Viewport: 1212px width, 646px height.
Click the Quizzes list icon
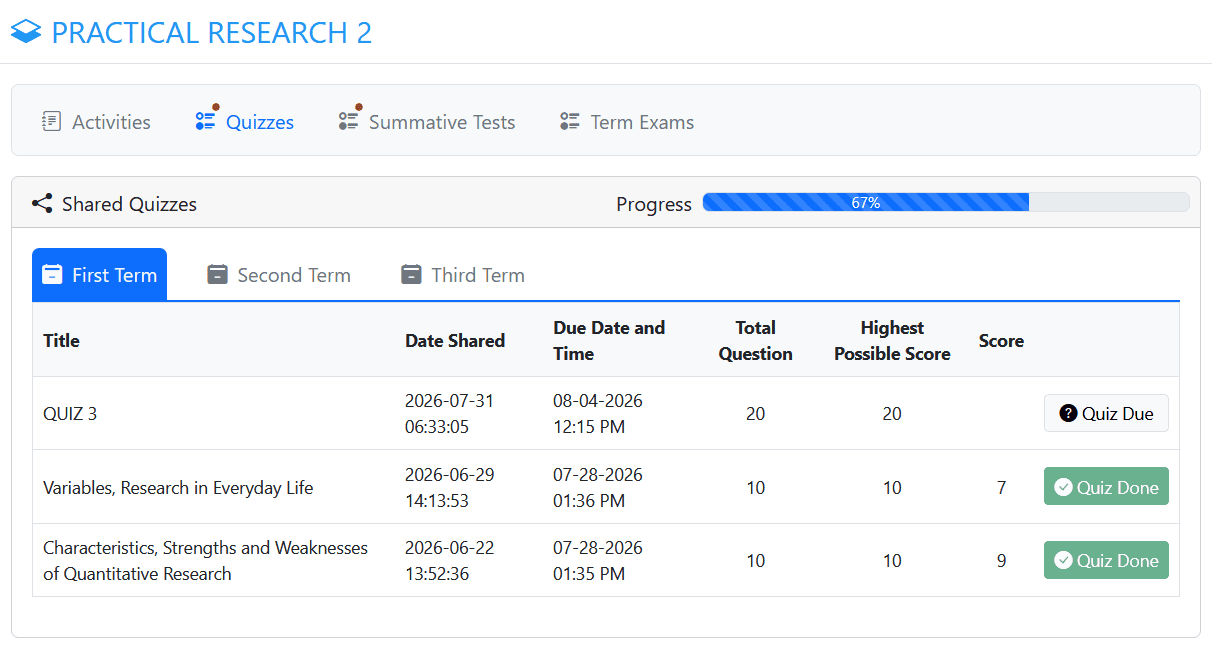pyautogui.click(x=205, y=122)
